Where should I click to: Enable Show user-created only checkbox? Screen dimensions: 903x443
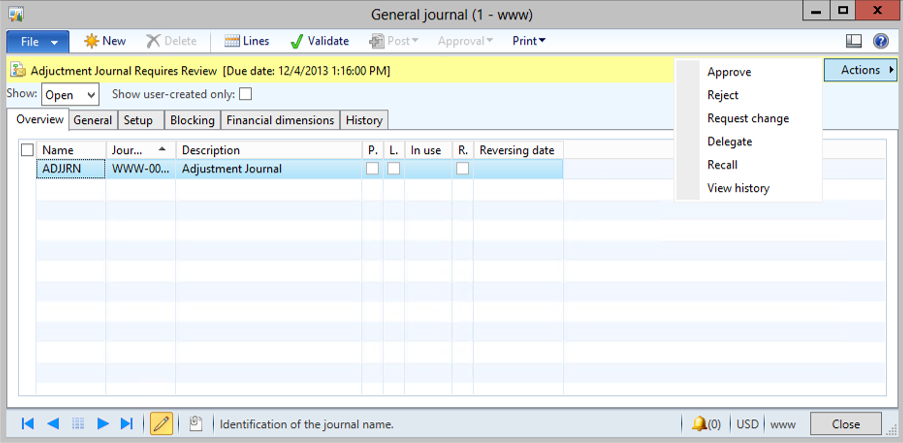[245, 94]
